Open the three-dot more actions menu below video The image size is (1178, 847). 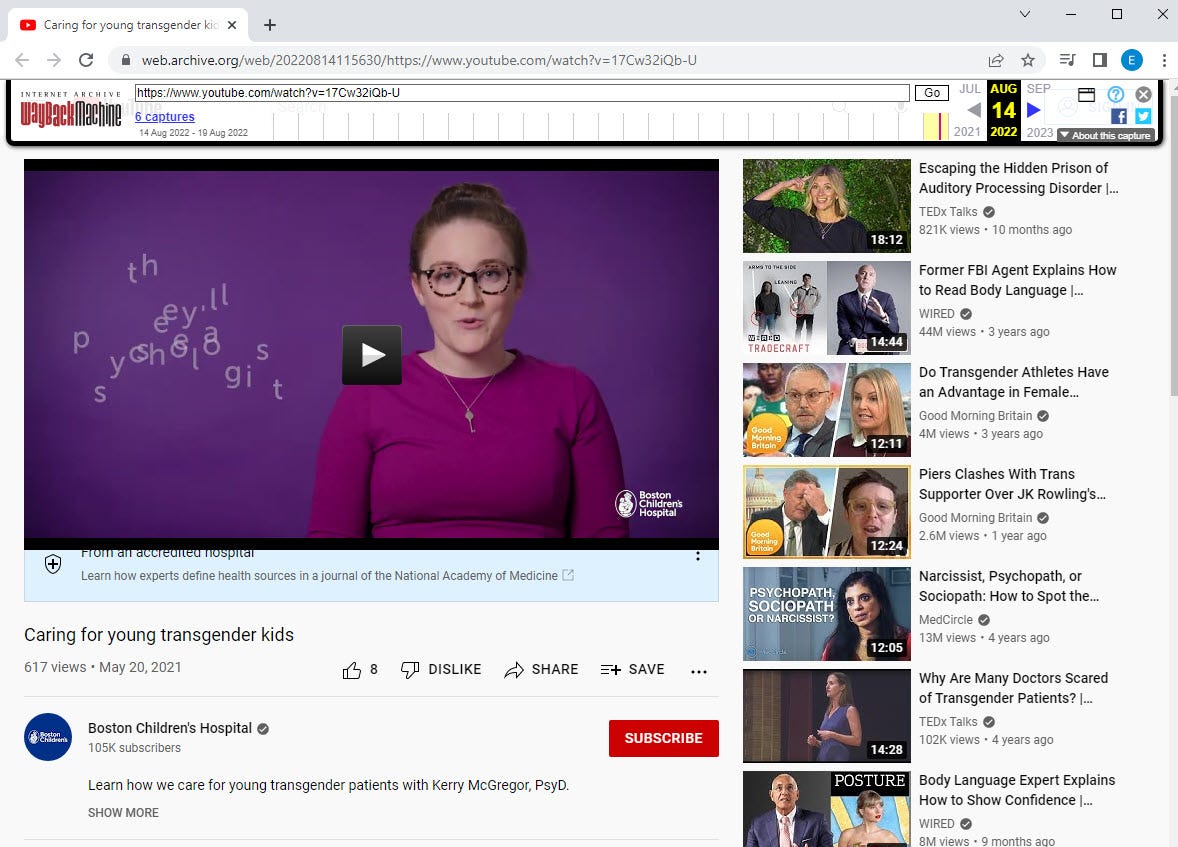click(699, 671)
